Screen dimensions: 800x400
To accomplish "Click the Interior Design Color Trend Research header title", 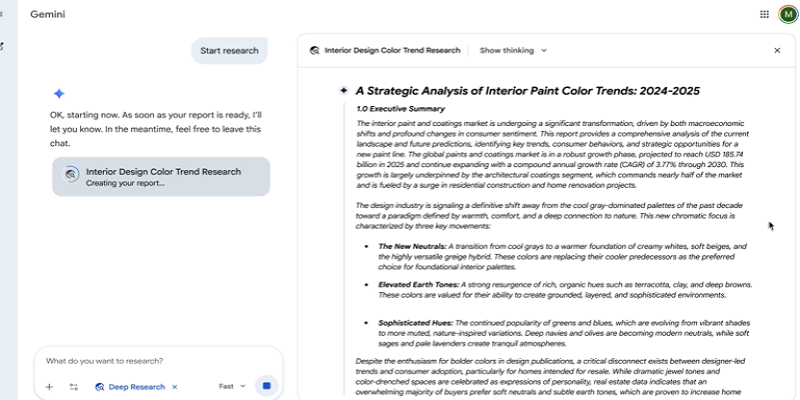I will (392, 50).
